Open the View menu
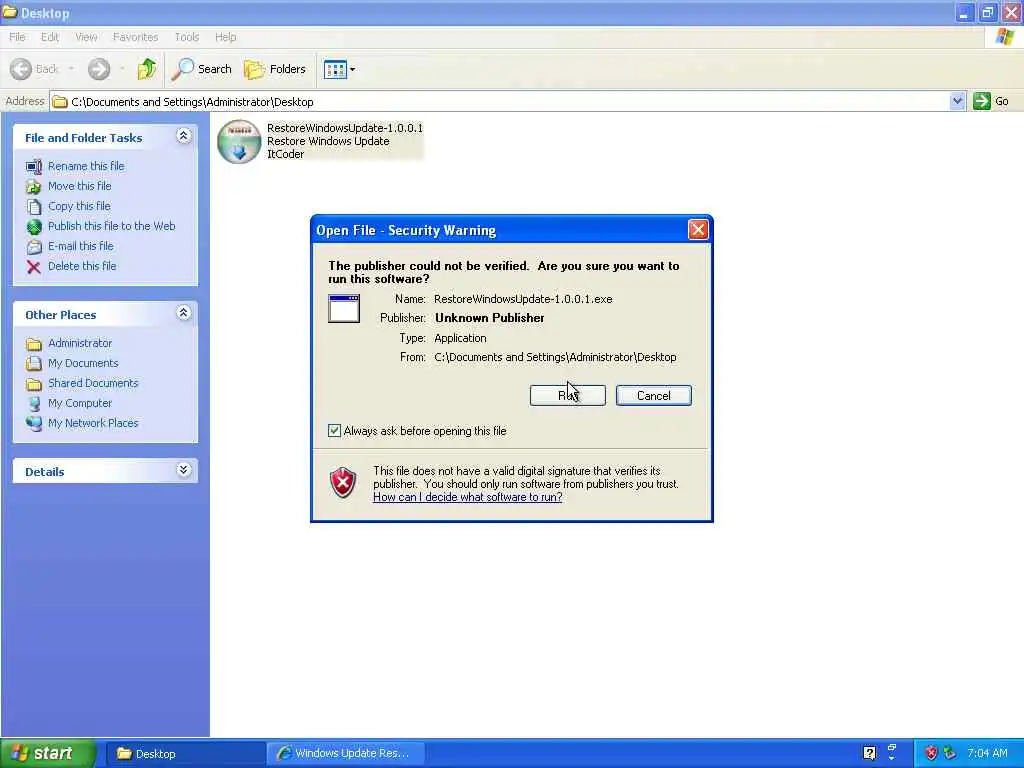 point(86,37)
